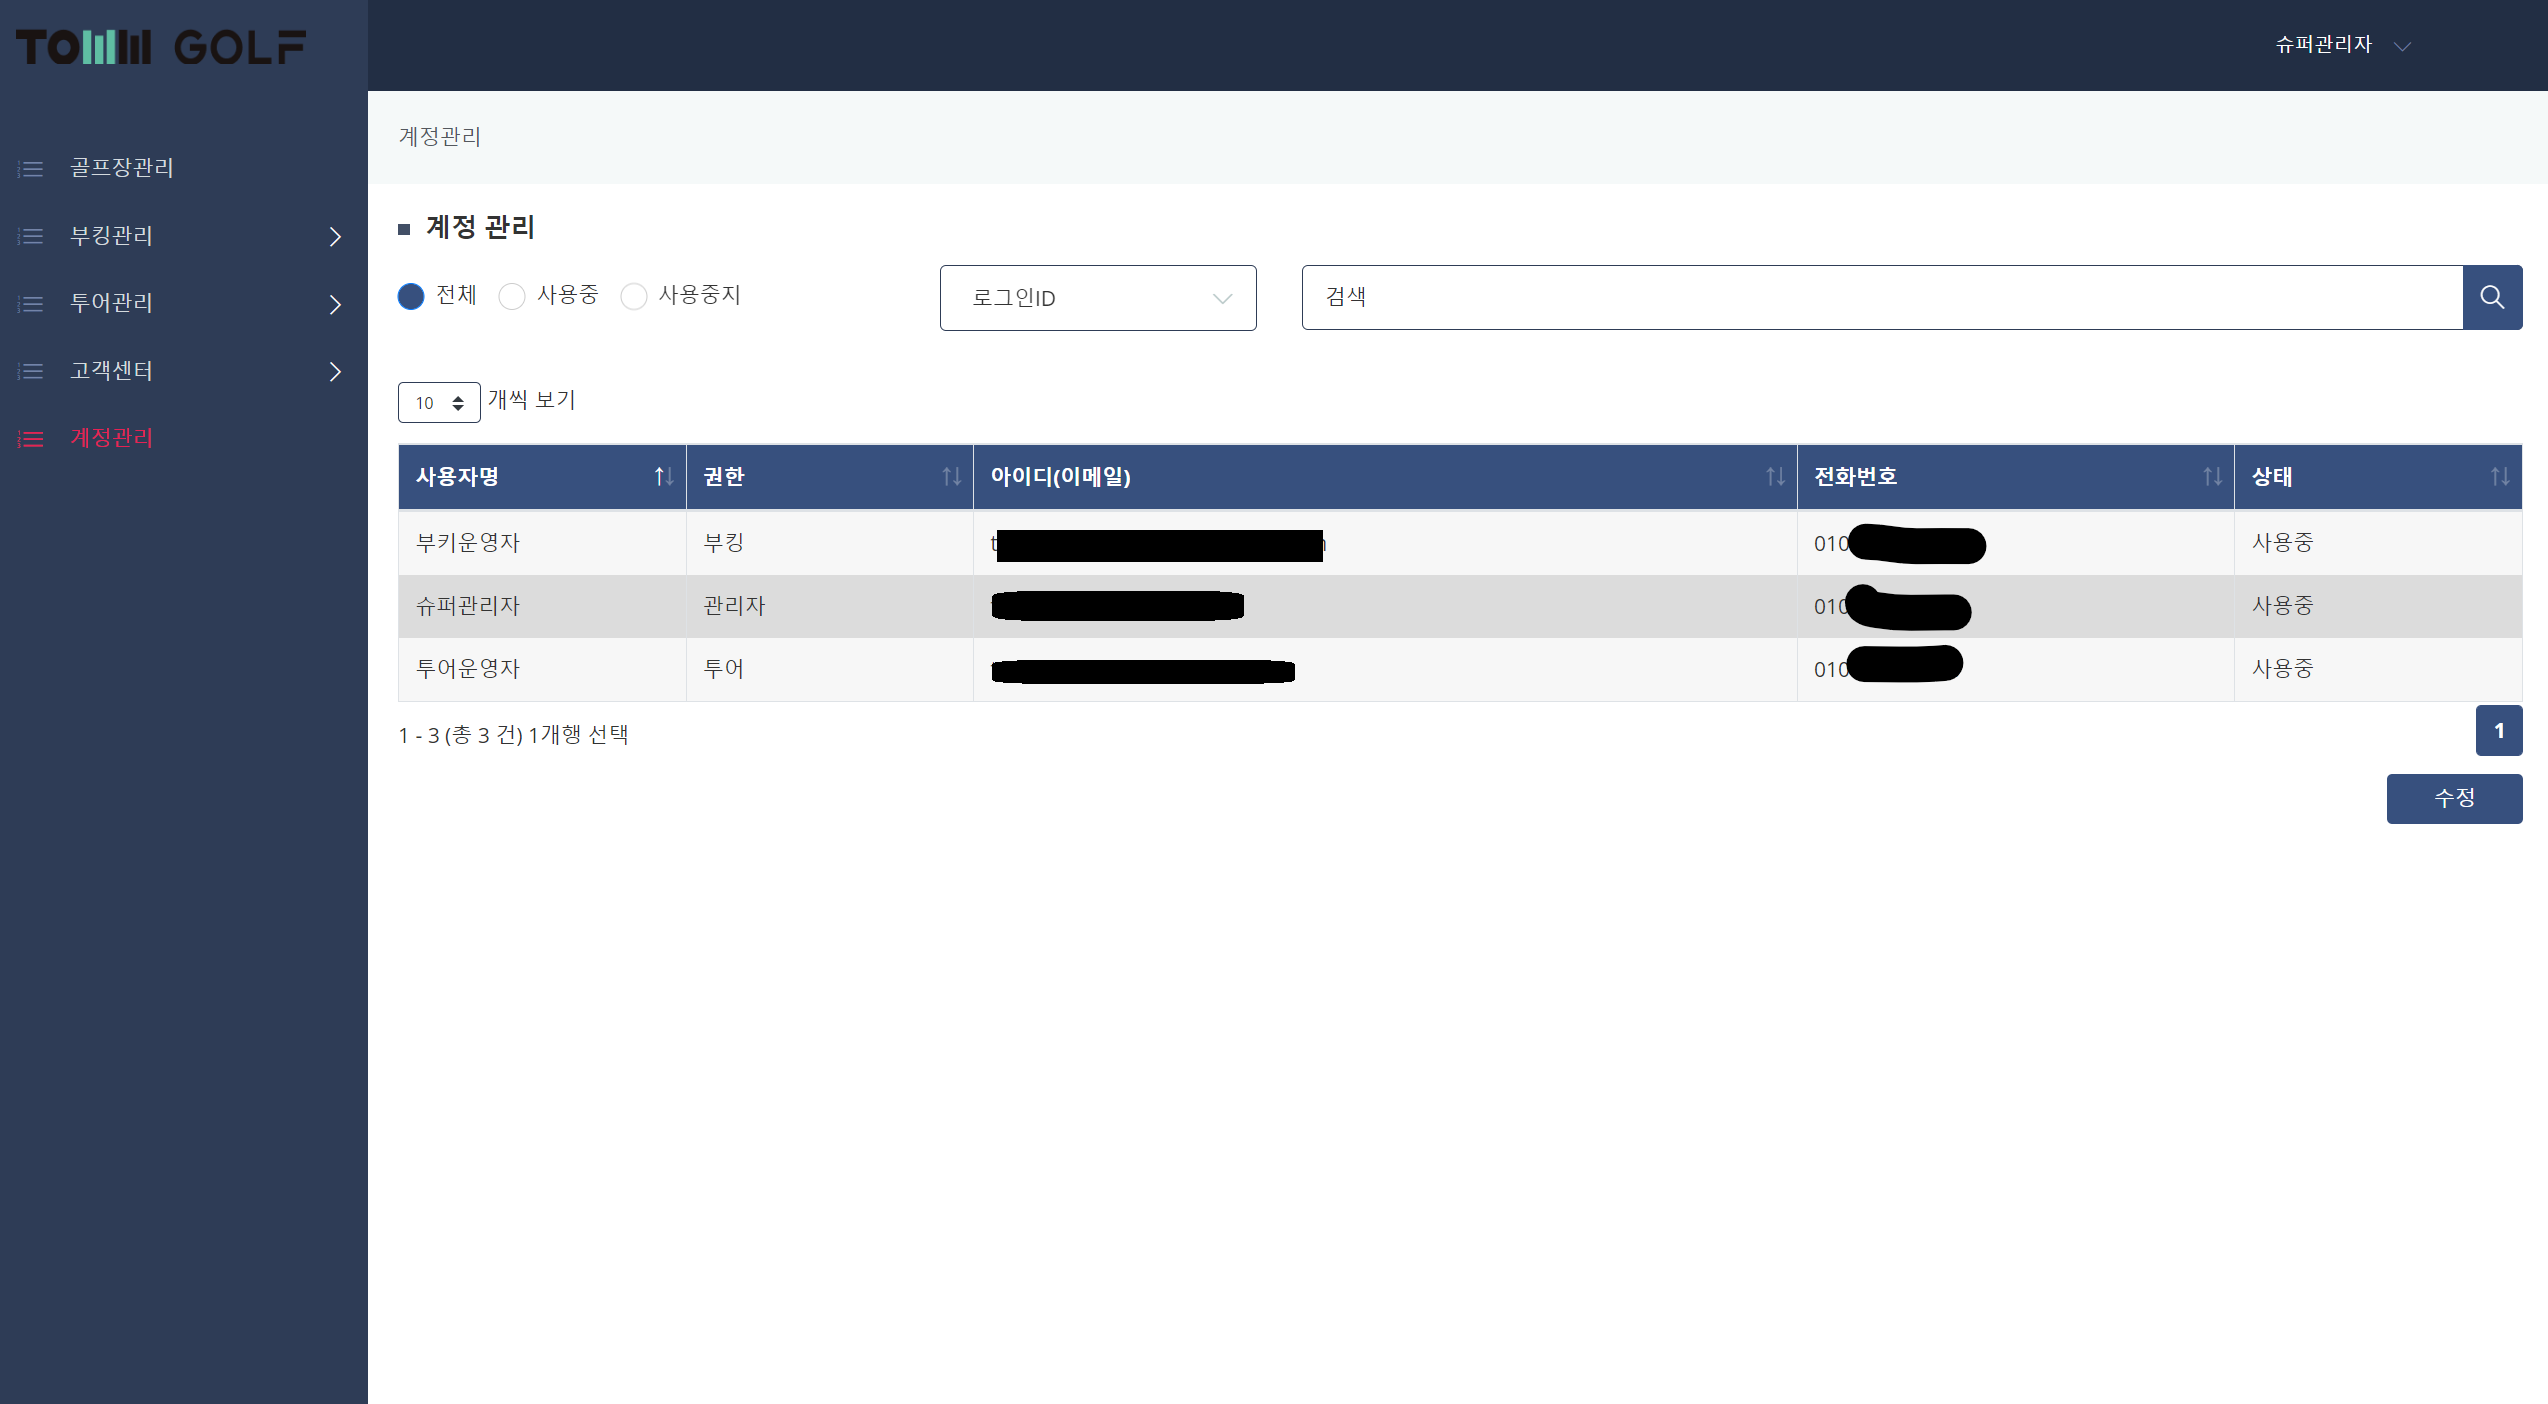
Task: Open 투어관리 sidebar menu item
Action: (111, 303)
